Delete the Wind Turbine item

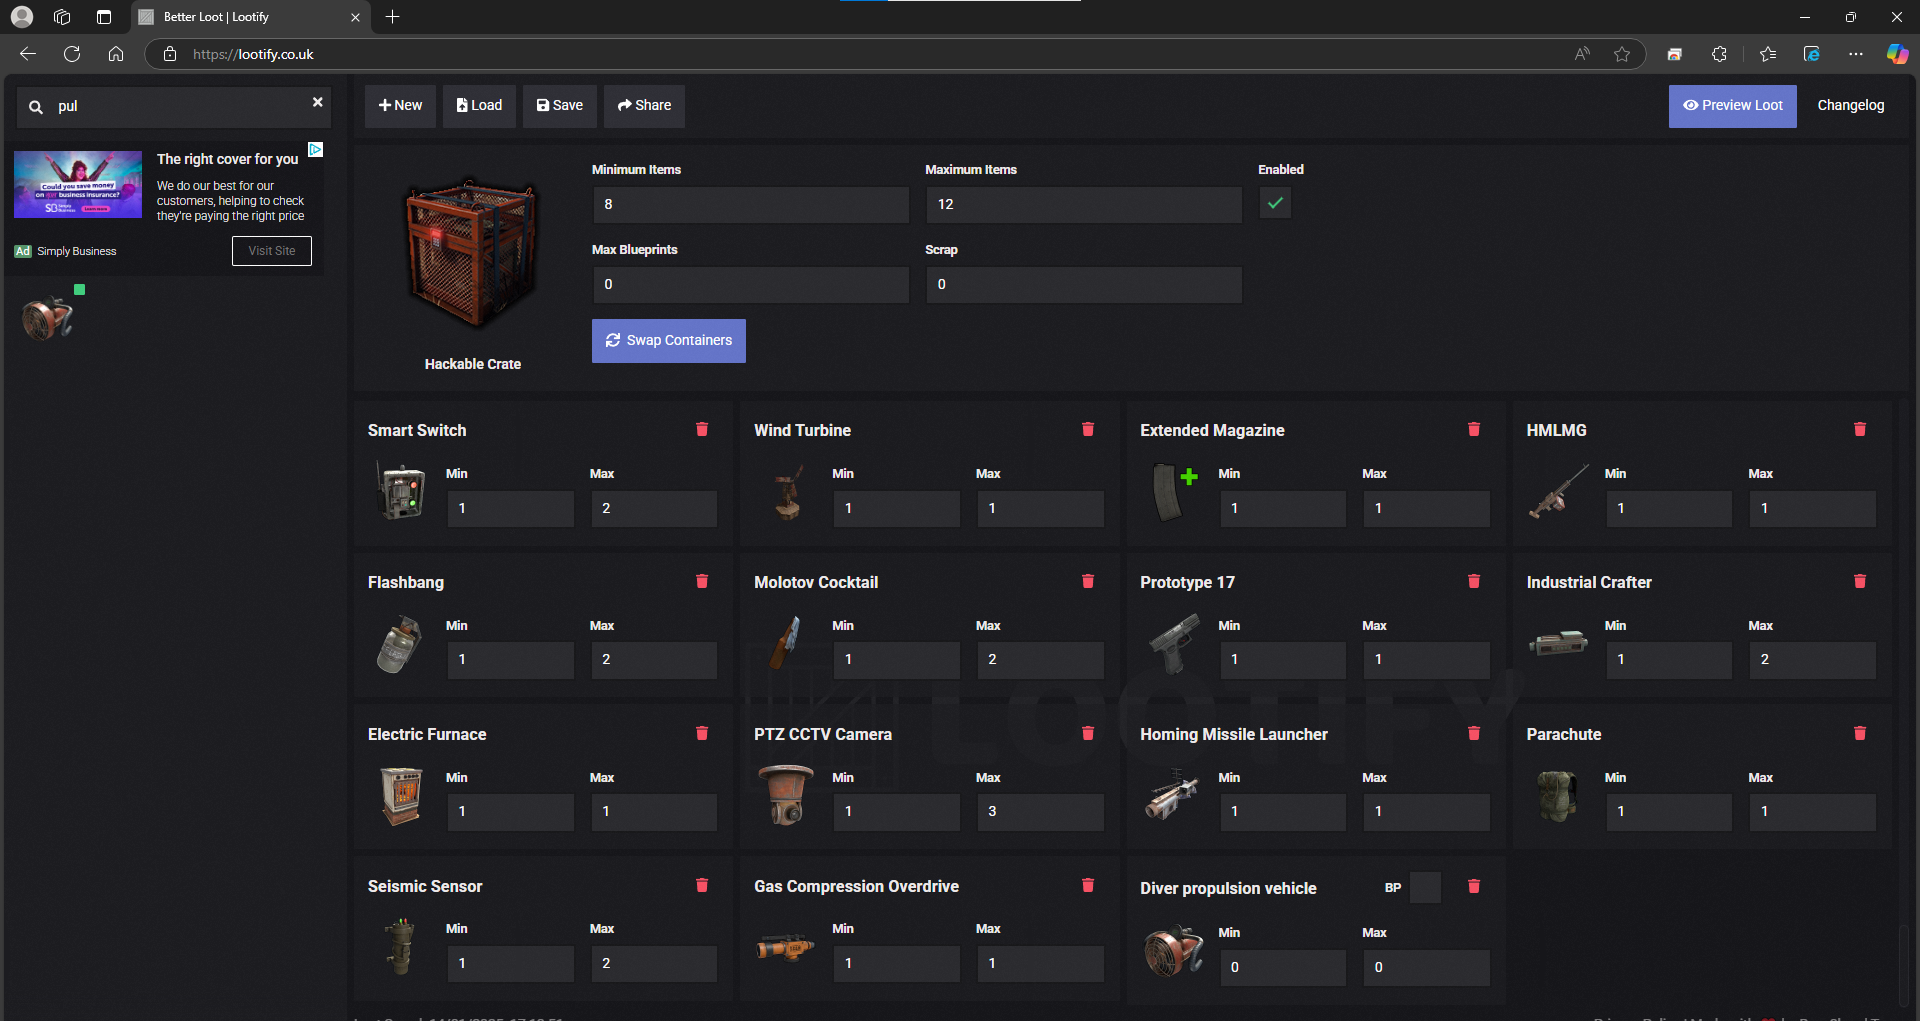(1088, 429)
